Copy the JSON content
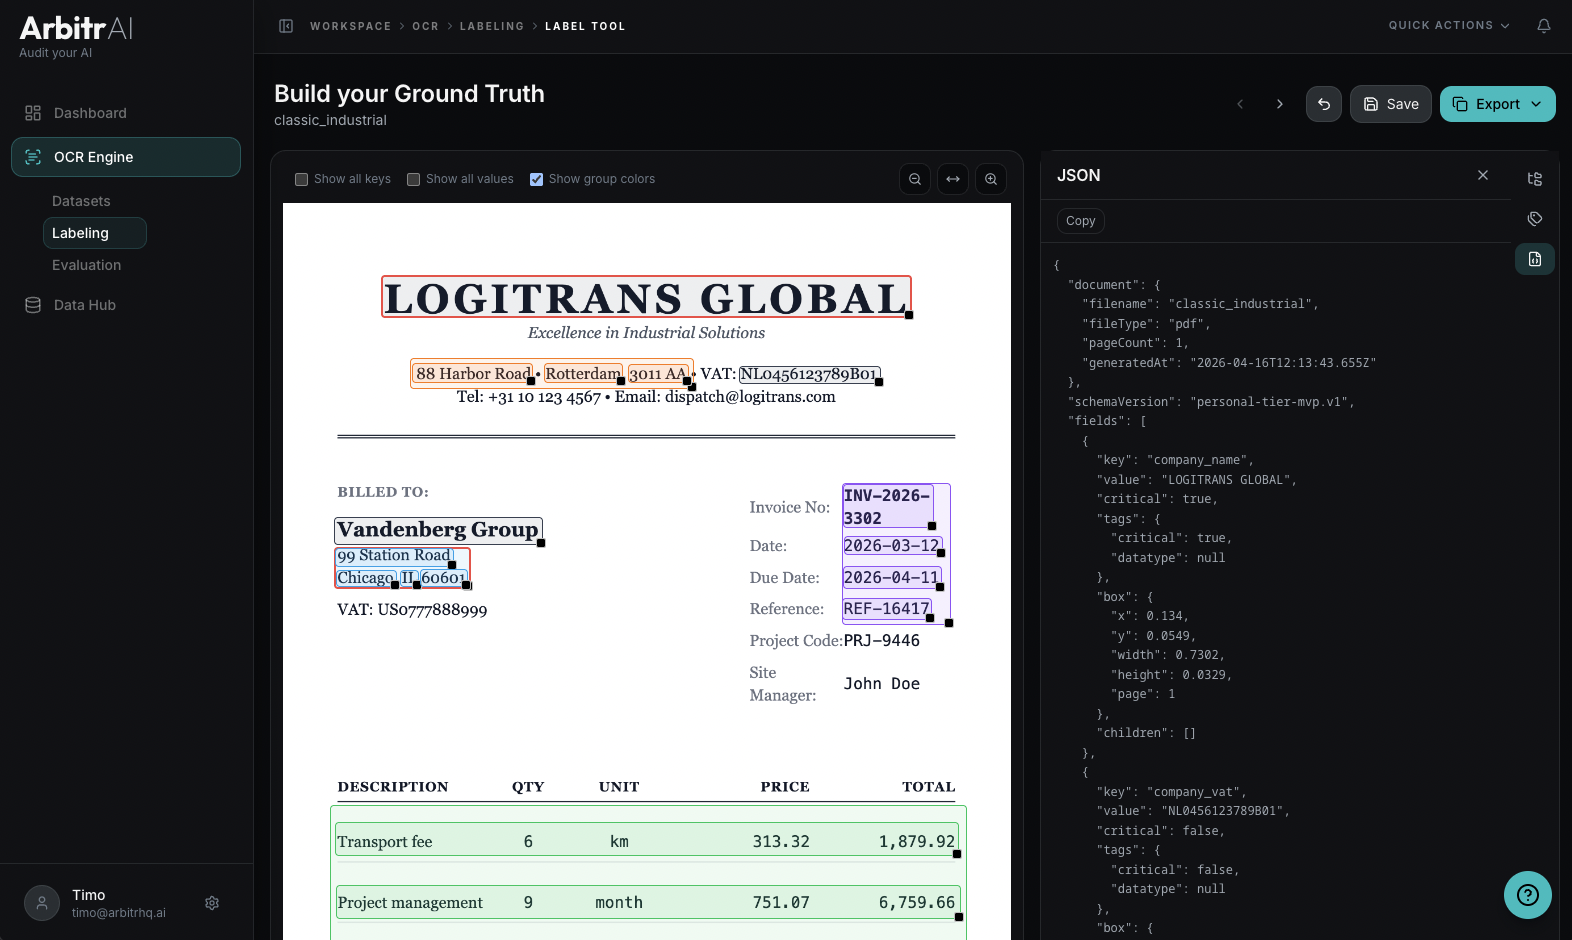 (1080, 221)
